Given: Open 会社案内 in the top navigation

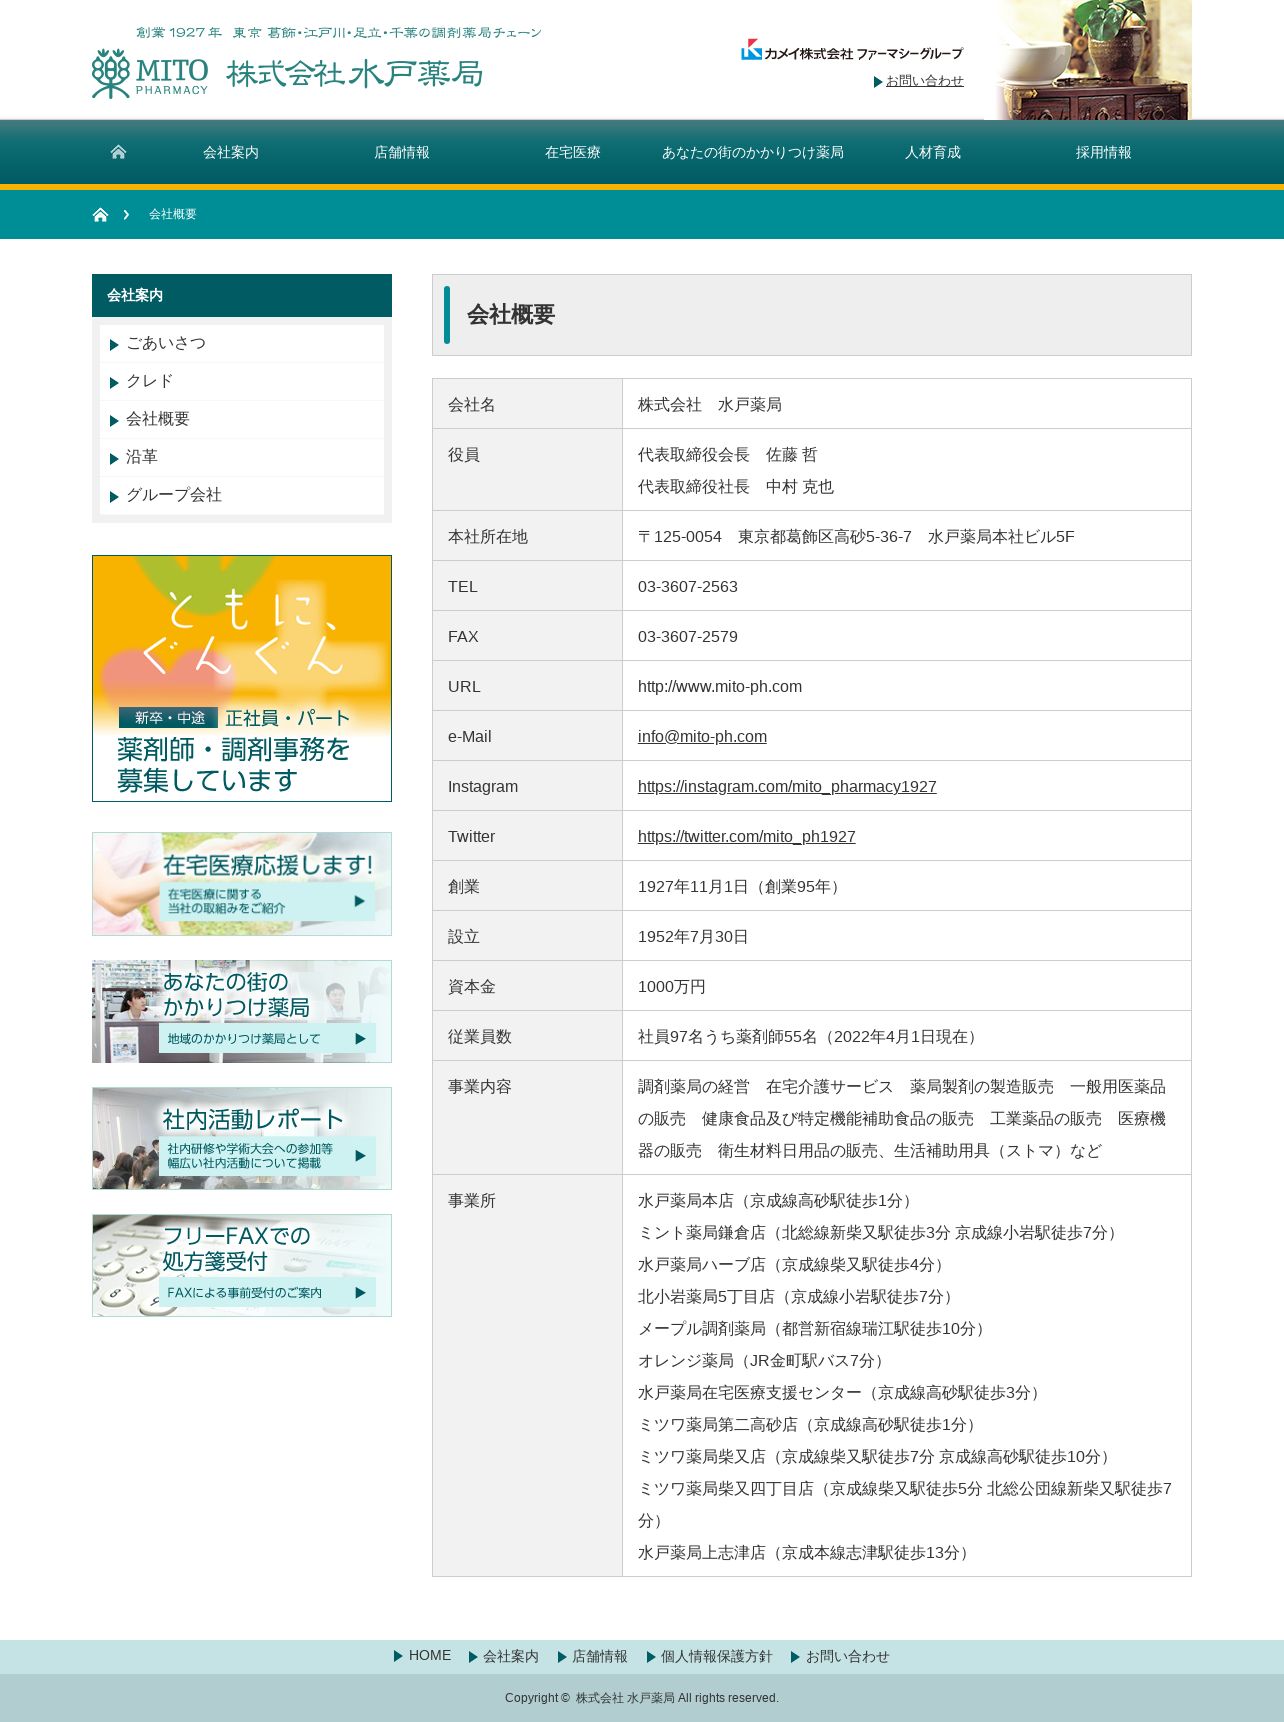Looking at the screenshot, I should (x=231, y=152).
